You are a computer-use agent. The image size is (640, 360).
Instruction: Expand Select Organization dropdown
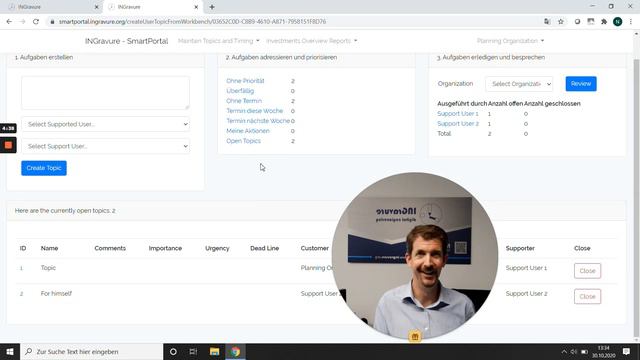[519, 84]
